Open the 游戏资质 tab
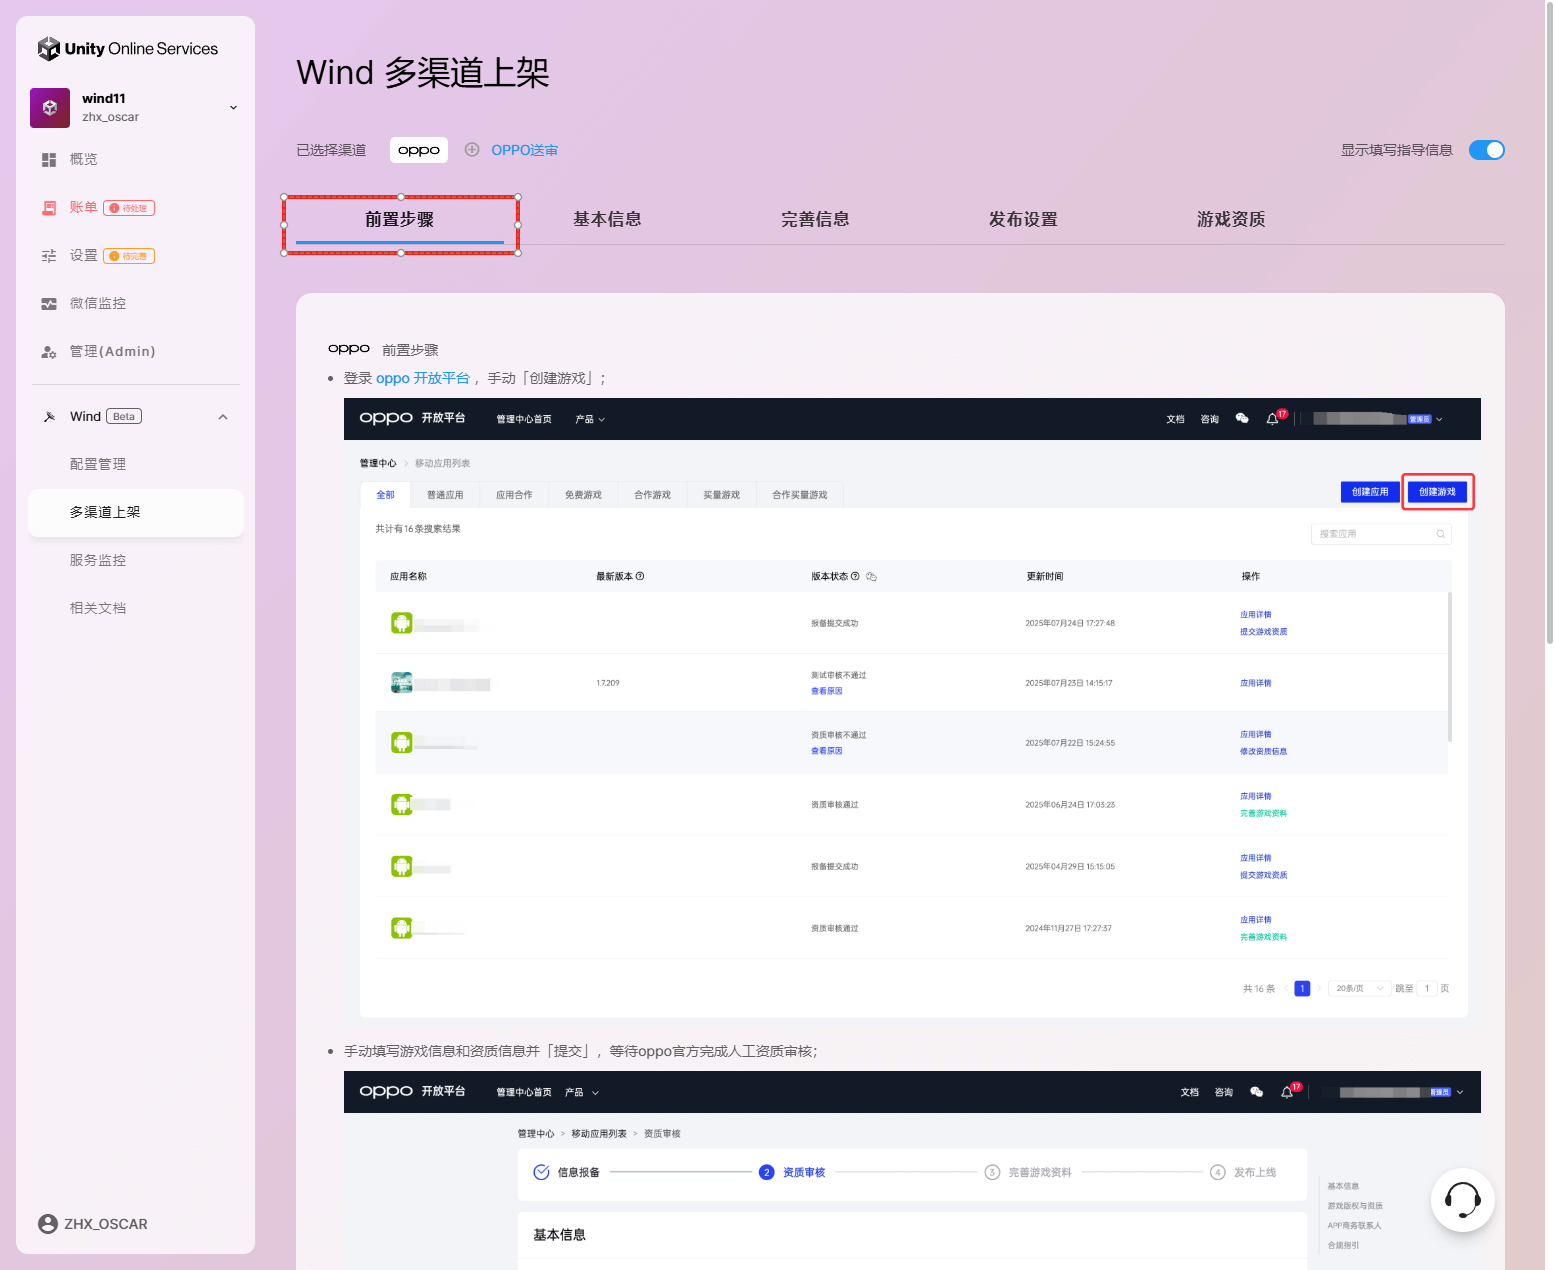The height and width of the screenshot is (1270, 1555). pyautogui.click(x=1231, y=220)
